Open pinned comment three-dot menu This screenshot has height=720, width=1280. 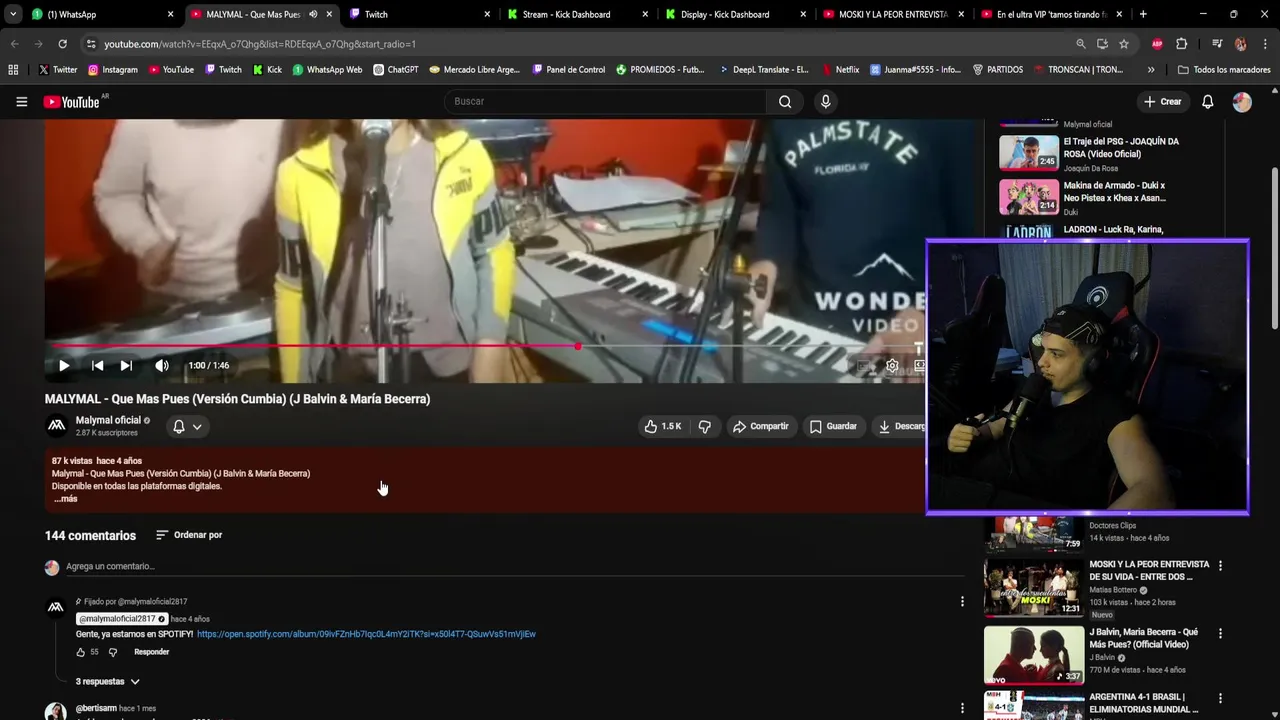click(x=962, y=601)
